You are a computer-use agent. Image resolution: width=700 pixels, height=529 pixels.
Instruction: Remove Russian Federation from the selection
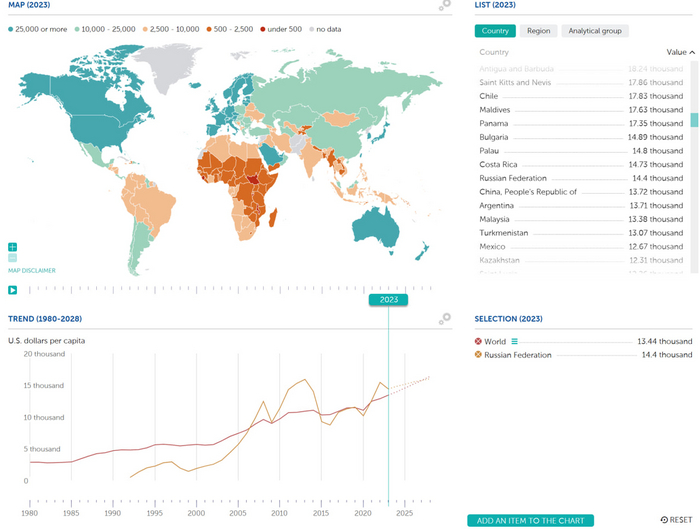(x=479, y=355)
